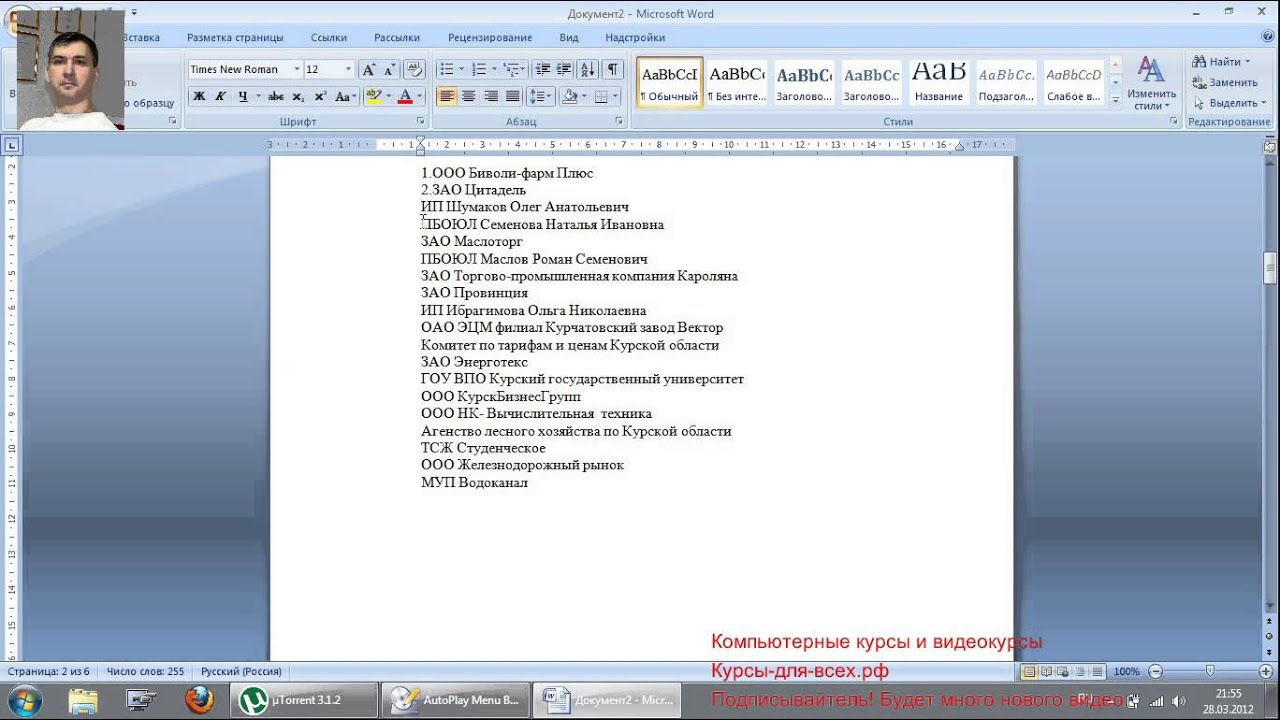Viewport: 1280px width, 720px height.
Task: Decrease font size with the shrink font button
Action: [x=389, y=69]
